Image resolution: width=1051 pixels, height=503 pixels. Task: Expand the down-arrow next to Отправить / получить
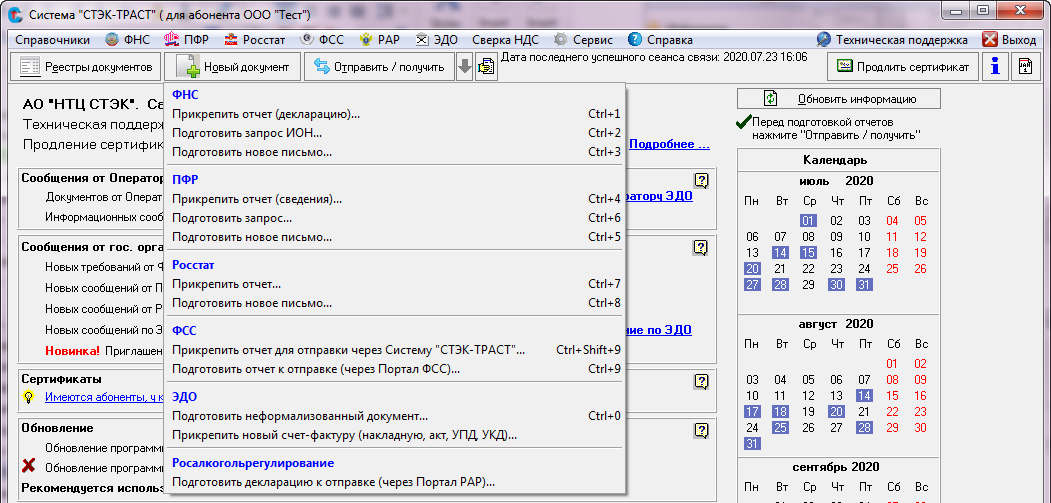point(465,67)
